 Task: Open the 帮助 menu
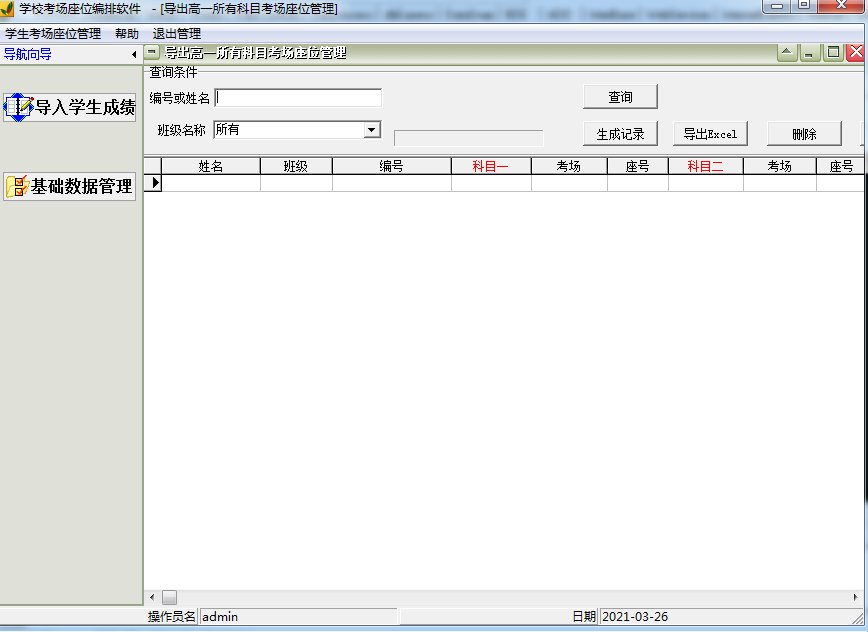point(127,34)
